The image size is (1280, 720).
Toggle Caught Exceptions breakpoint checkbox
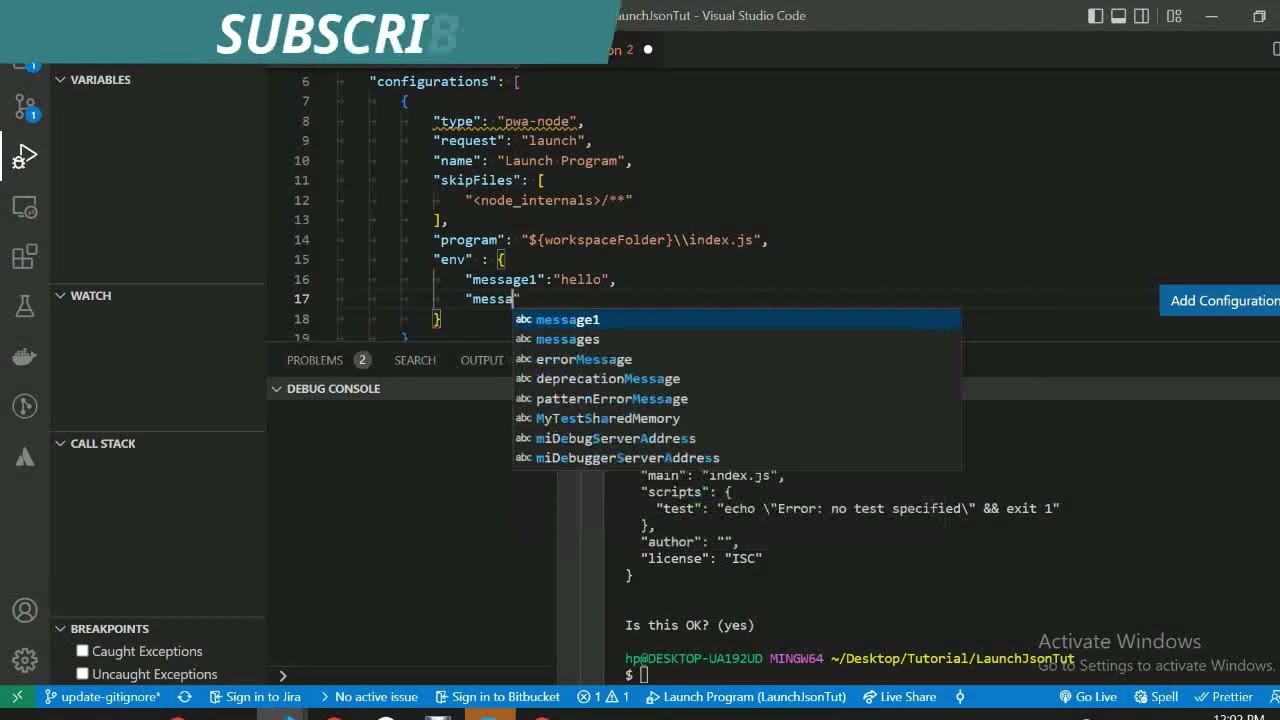pyautogui.click(x=83, y=651)
